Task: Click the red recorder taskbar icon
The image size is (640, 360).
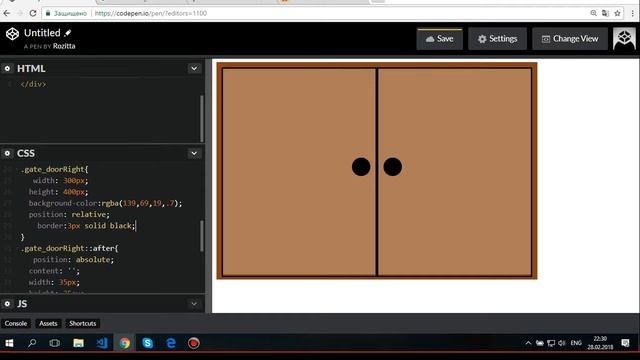Action: click(194, 343)
